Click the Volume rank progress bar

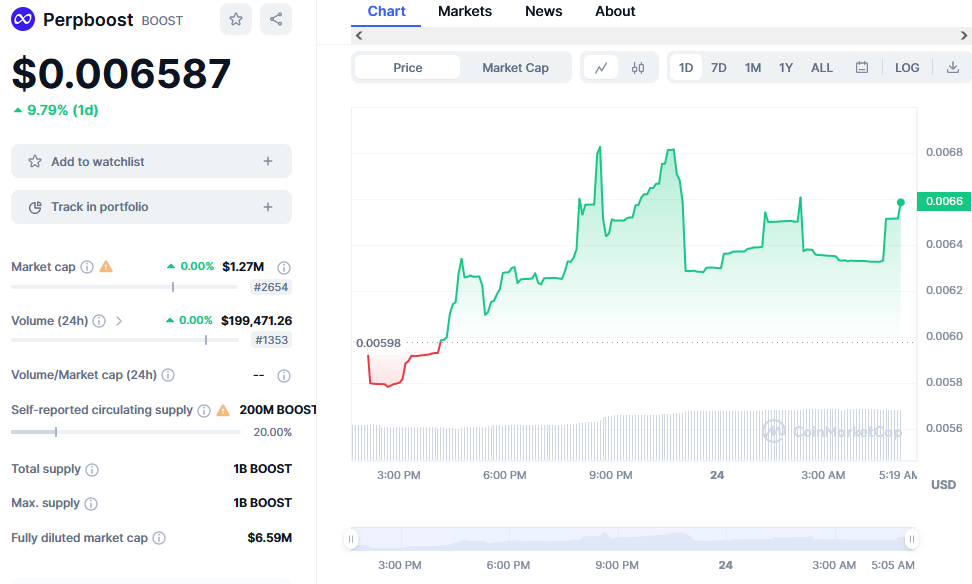(x=125, y=340)
